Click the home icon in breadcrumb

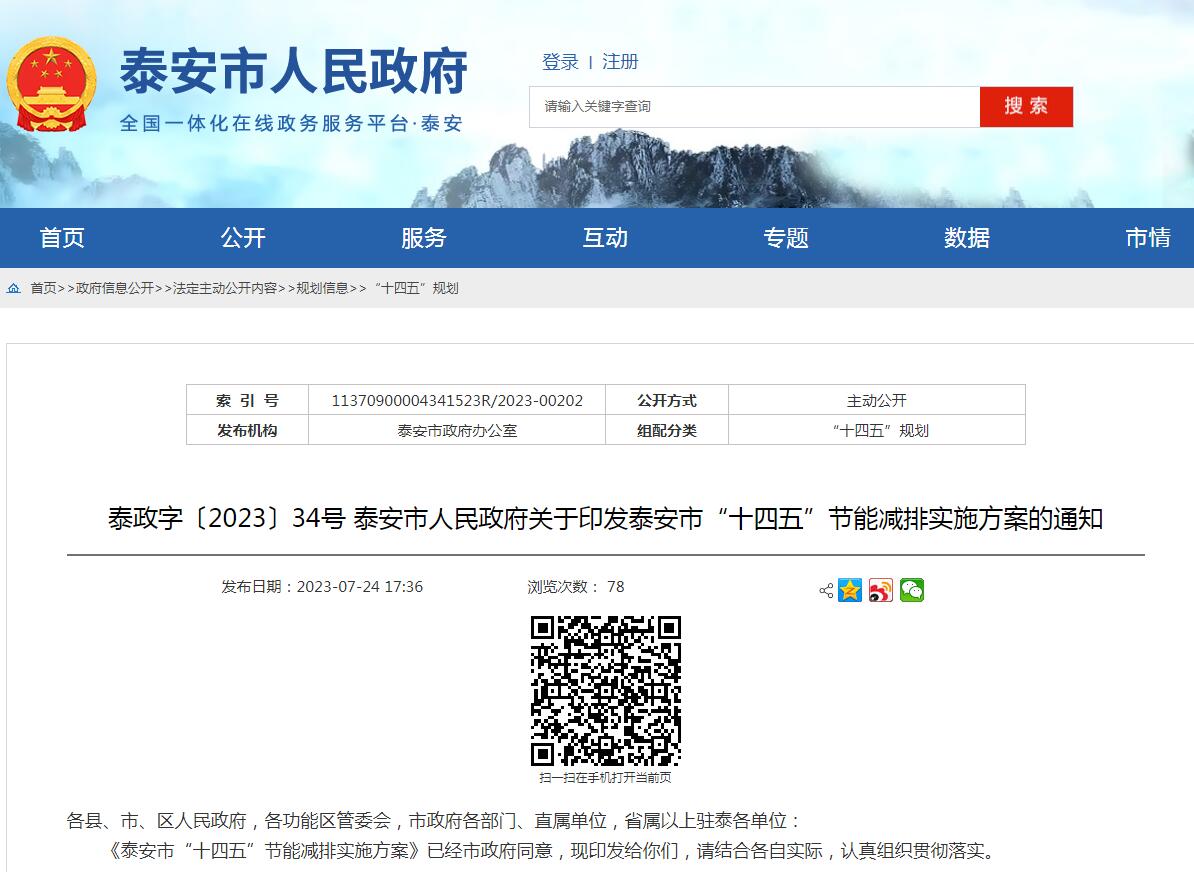point(14,288)
